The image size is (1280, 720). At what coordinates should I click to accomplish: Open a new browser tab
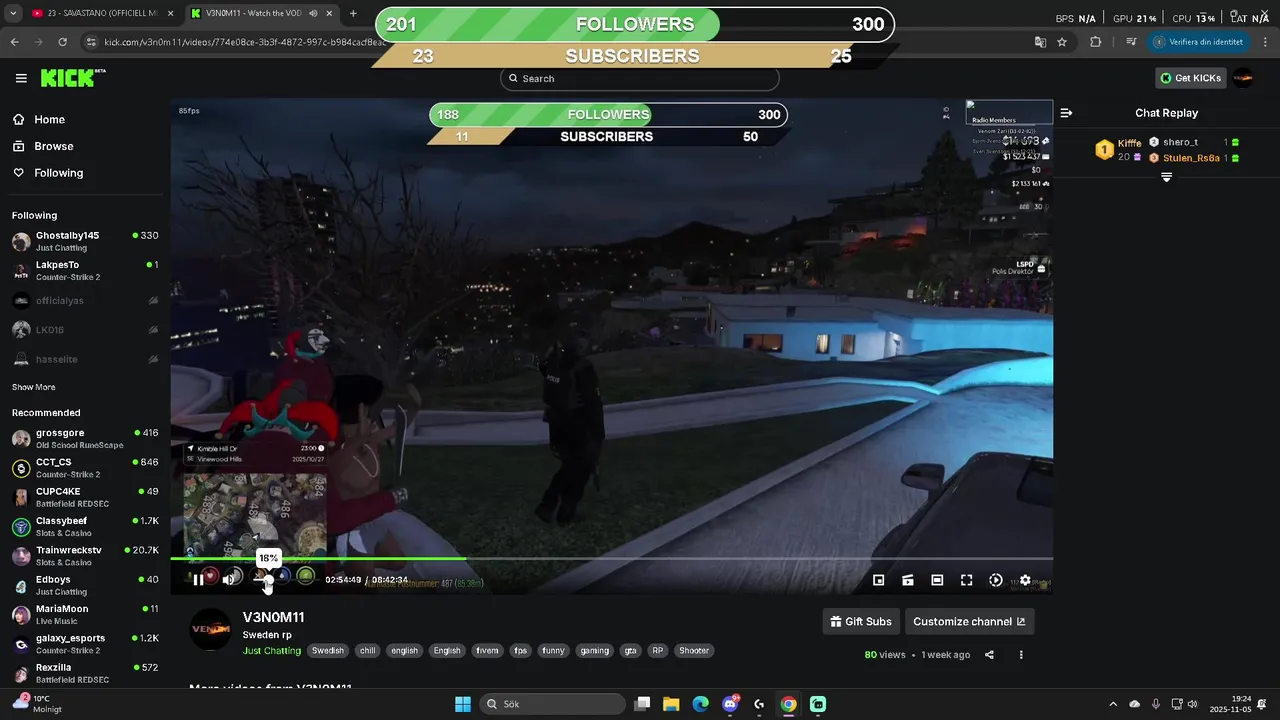[x=353, y=14]
